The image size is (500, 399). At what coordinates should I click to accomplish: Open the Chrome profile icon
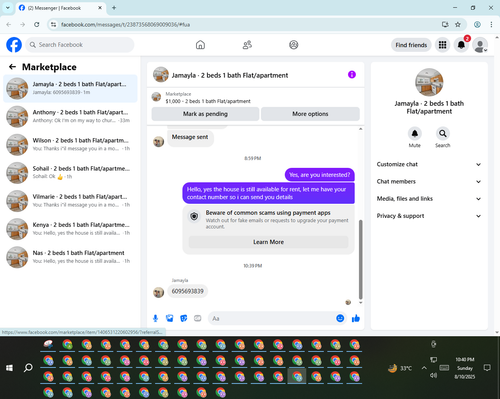477,24
